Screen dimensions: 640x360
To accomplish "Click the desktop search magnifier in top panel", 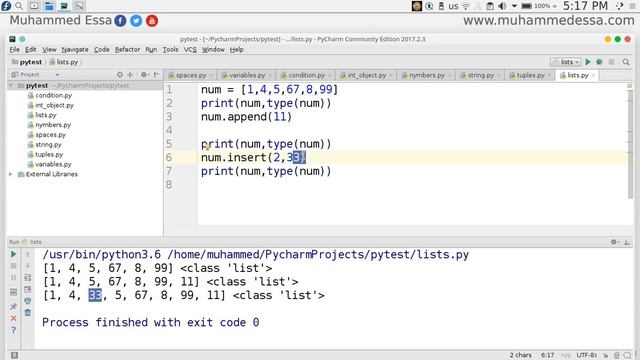I will [19, 6].
